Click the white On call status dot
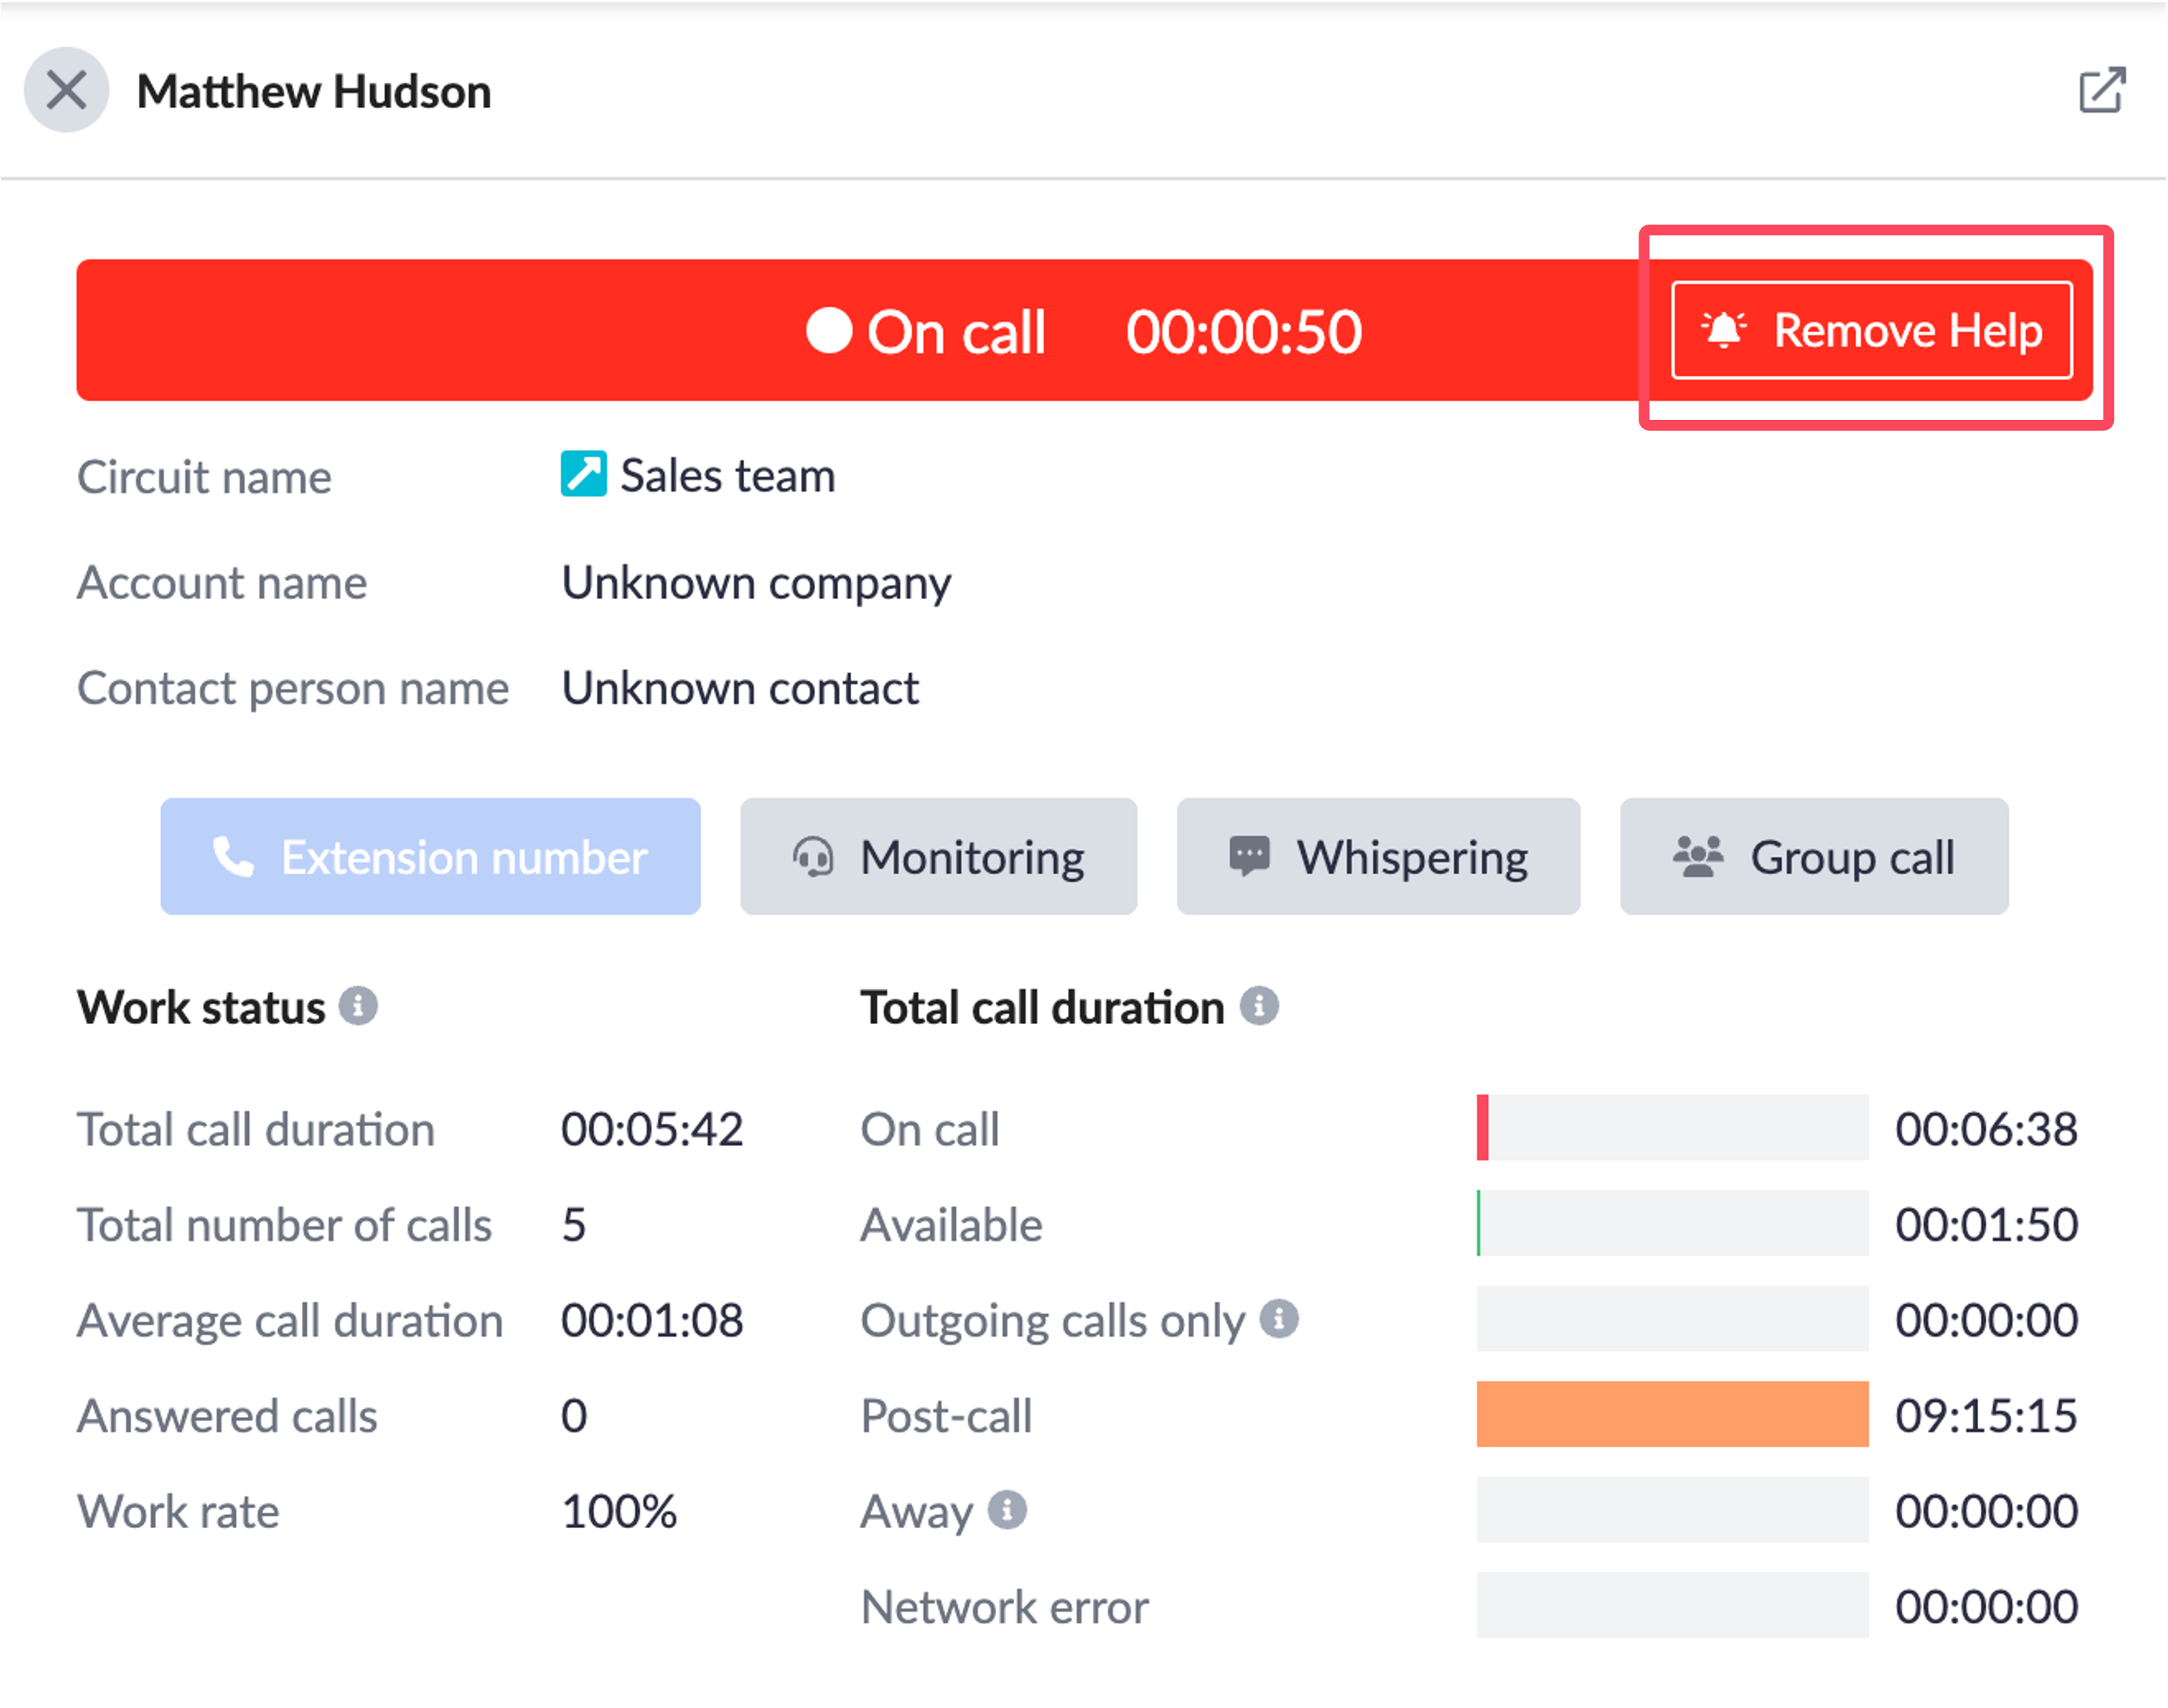 (829, 331)
